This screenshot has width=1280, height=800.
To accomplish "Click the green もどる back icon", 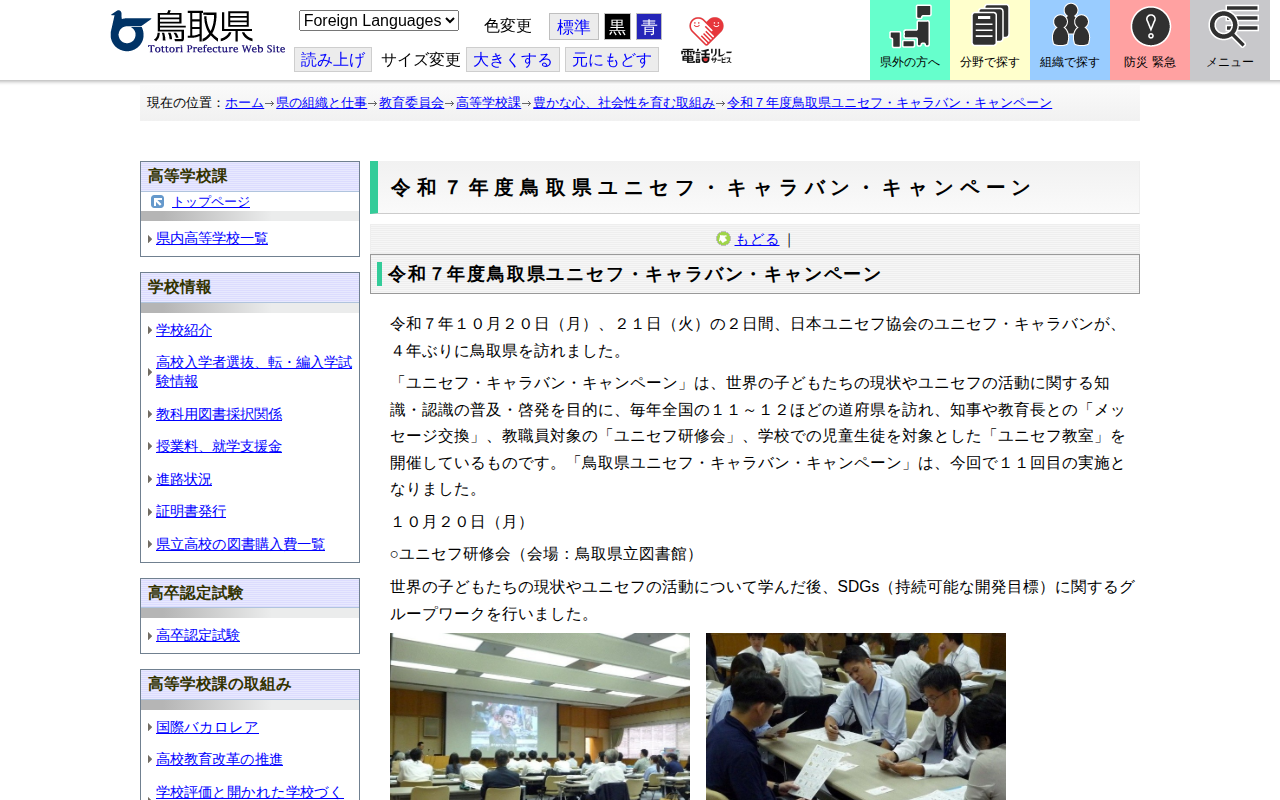I will [x=723, y=239].
